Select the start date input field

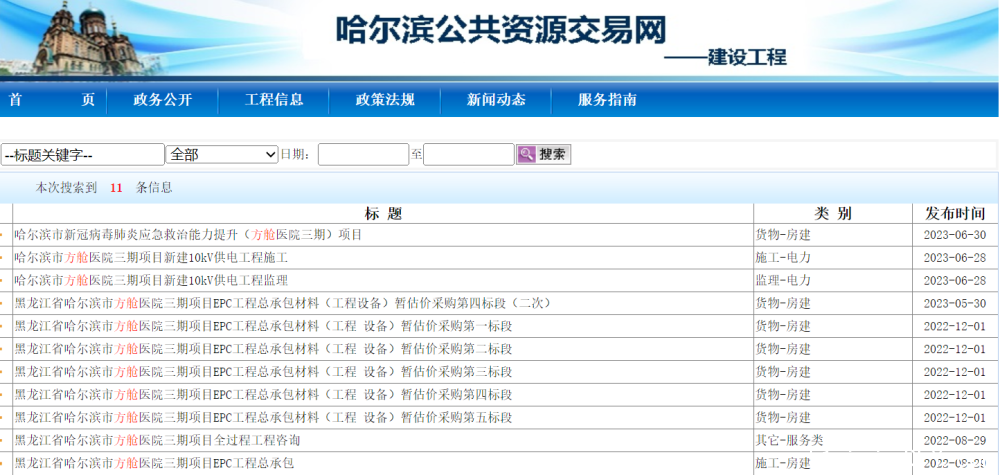[x=364, y=154]
